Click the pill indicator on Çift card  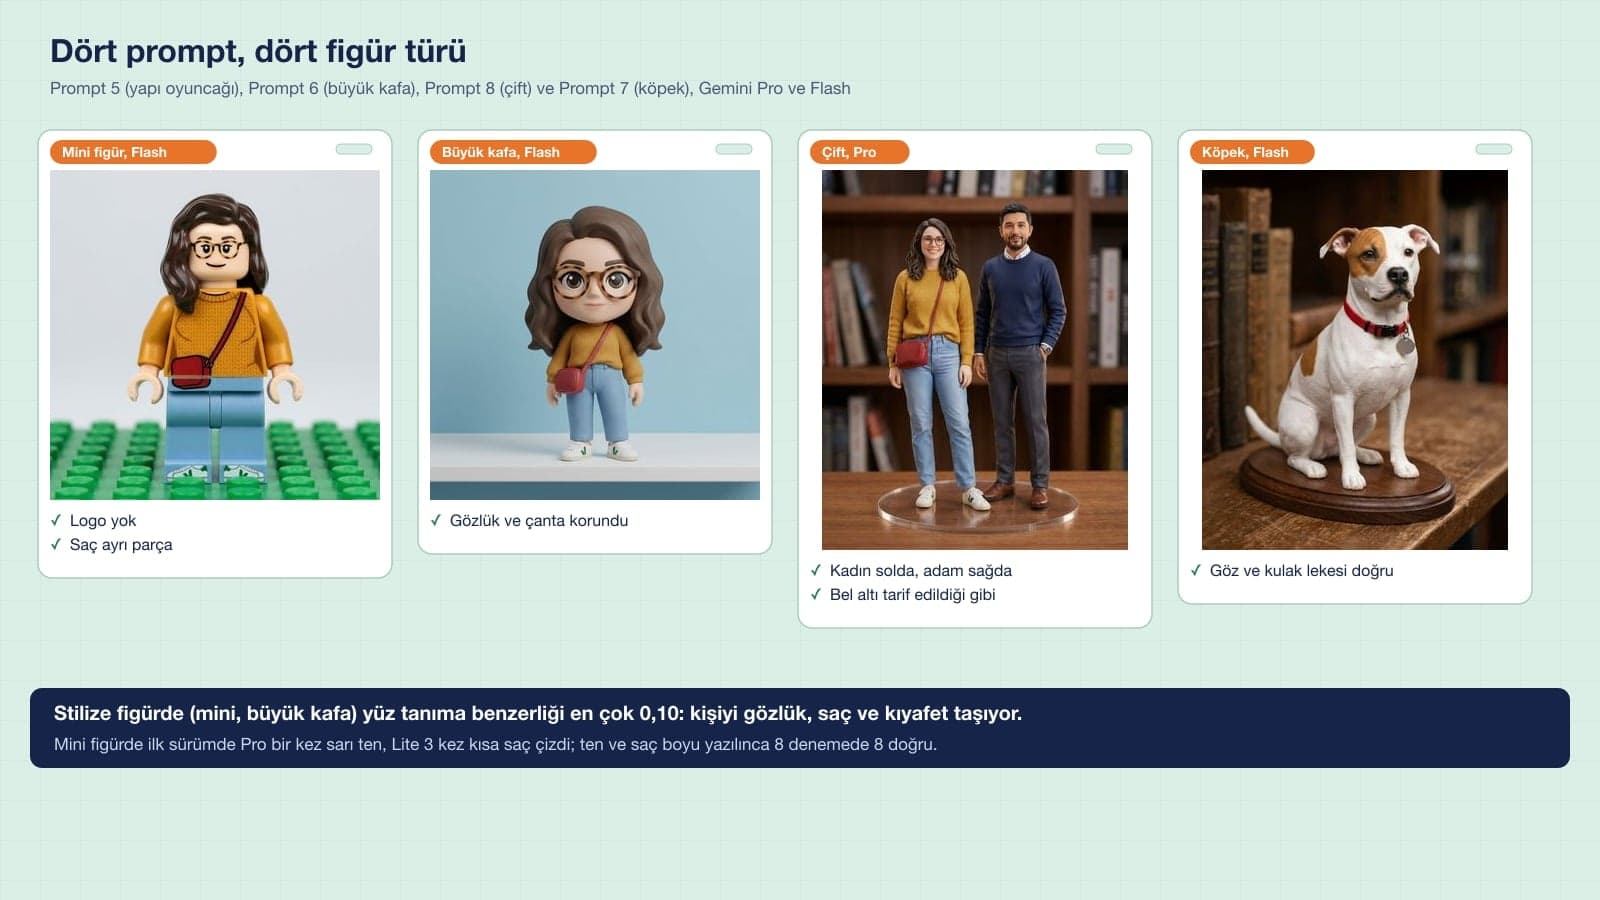[x=1114, y=149]
